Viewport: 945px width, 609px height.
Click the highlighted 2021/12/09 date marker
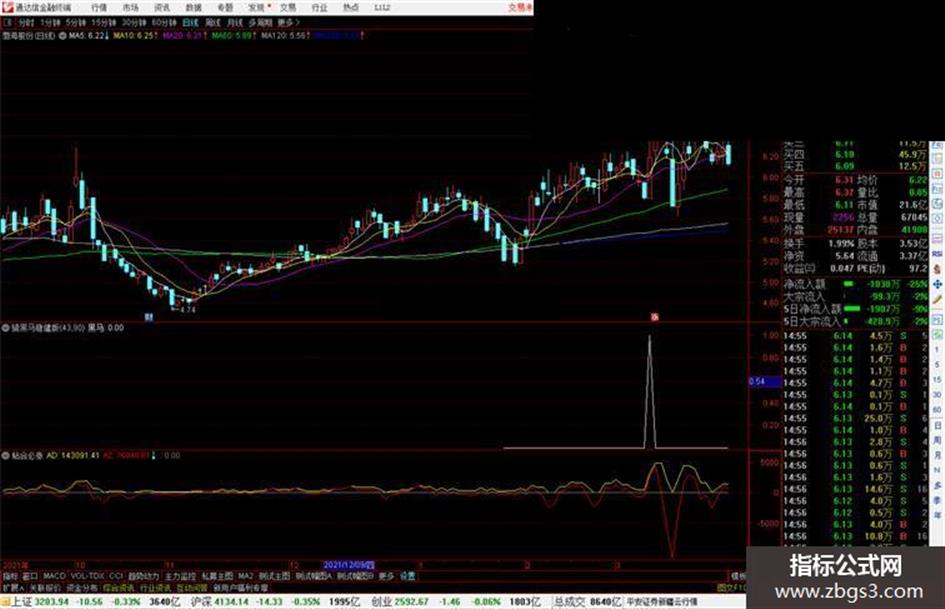click(348, 565)
